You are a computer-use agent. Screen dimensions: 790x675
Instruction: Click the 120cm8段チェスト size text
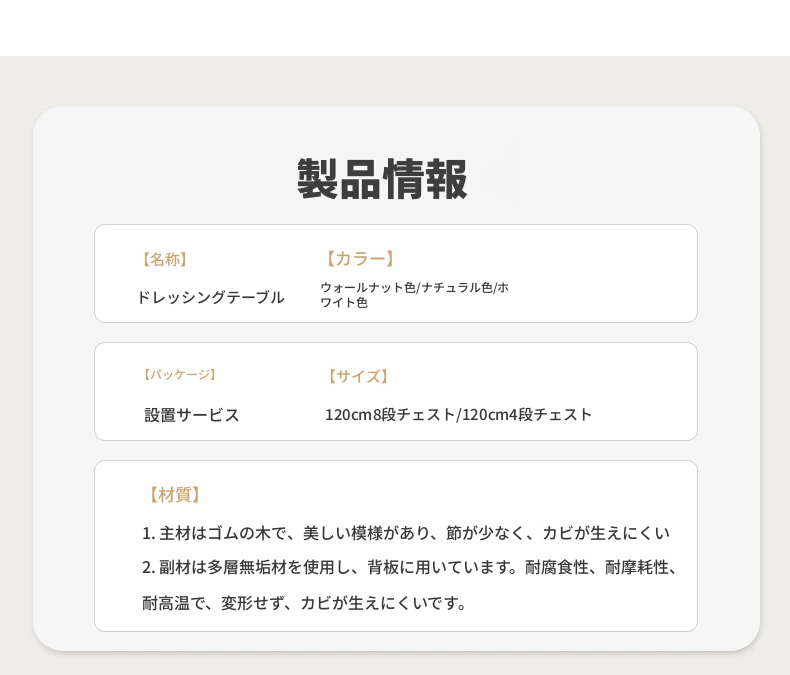389,415
